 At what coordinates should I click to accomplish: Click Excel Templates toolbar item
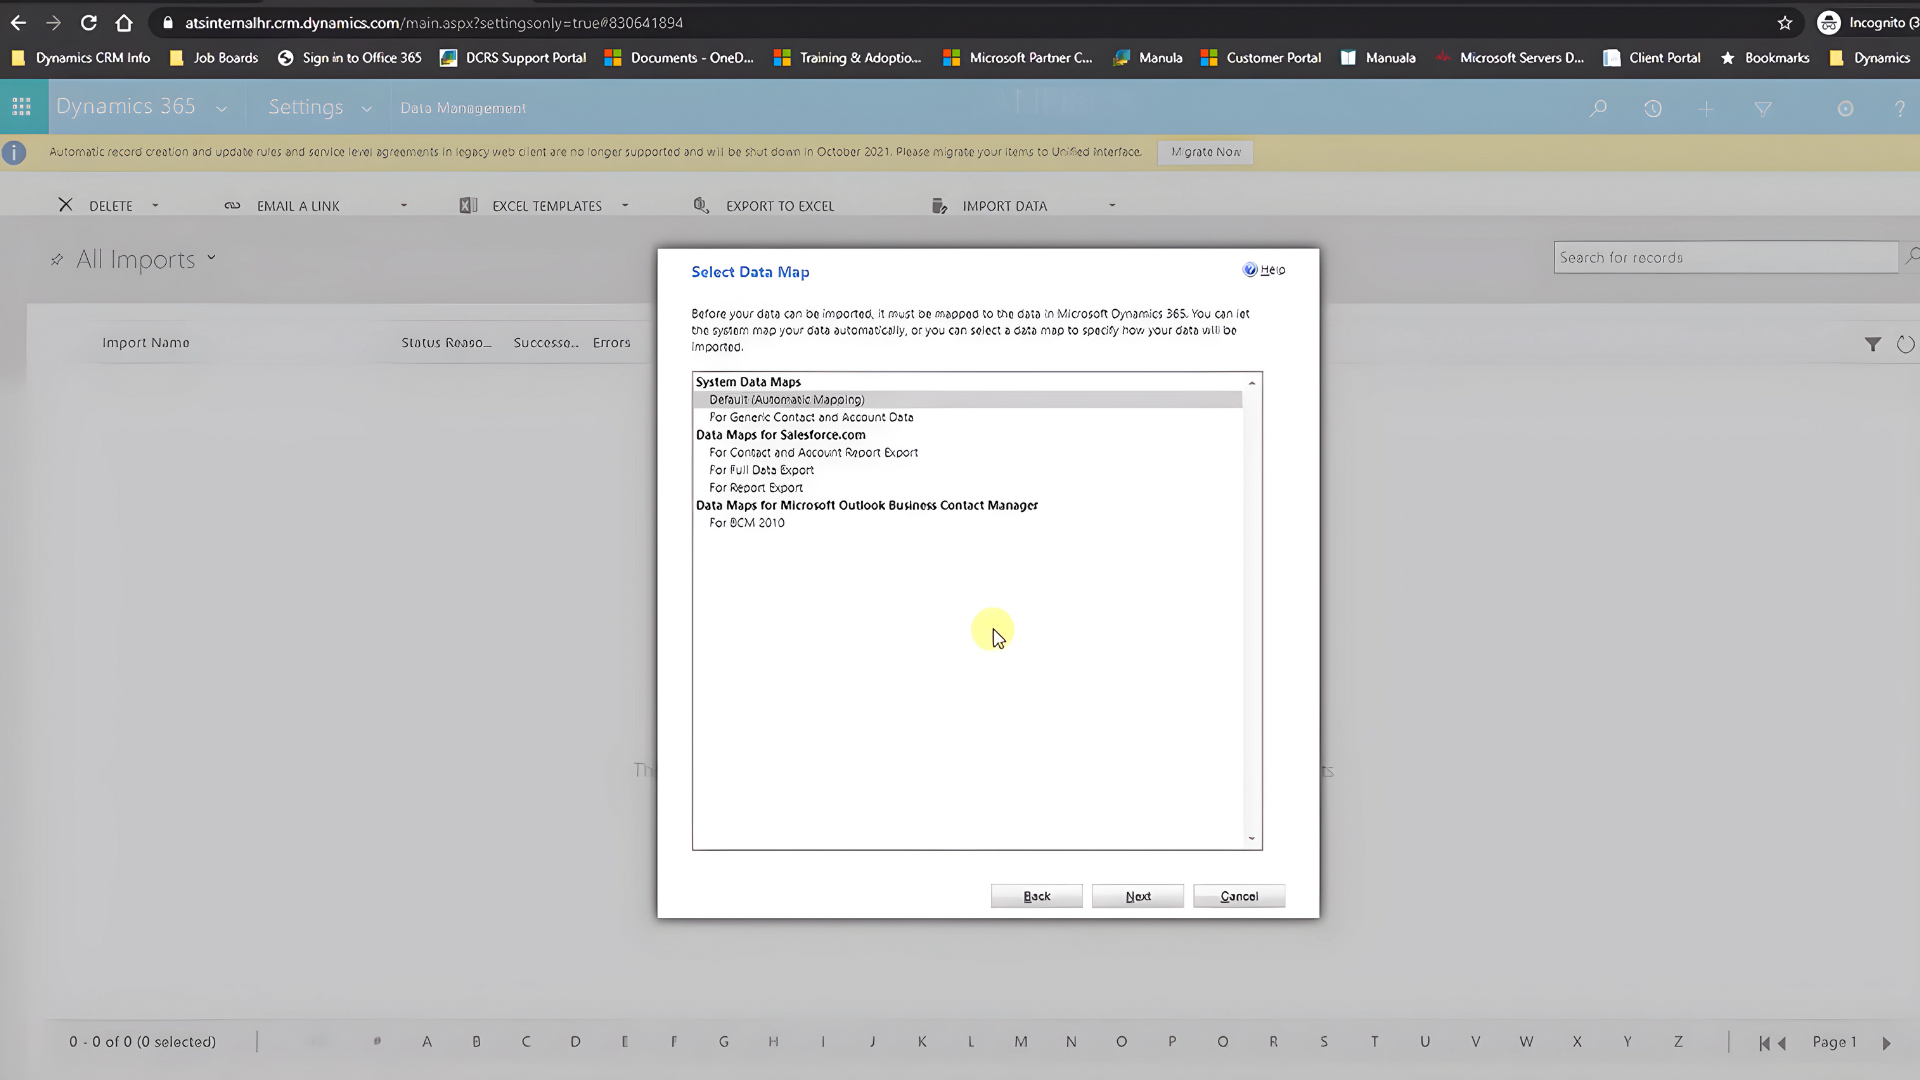[531, 205]
